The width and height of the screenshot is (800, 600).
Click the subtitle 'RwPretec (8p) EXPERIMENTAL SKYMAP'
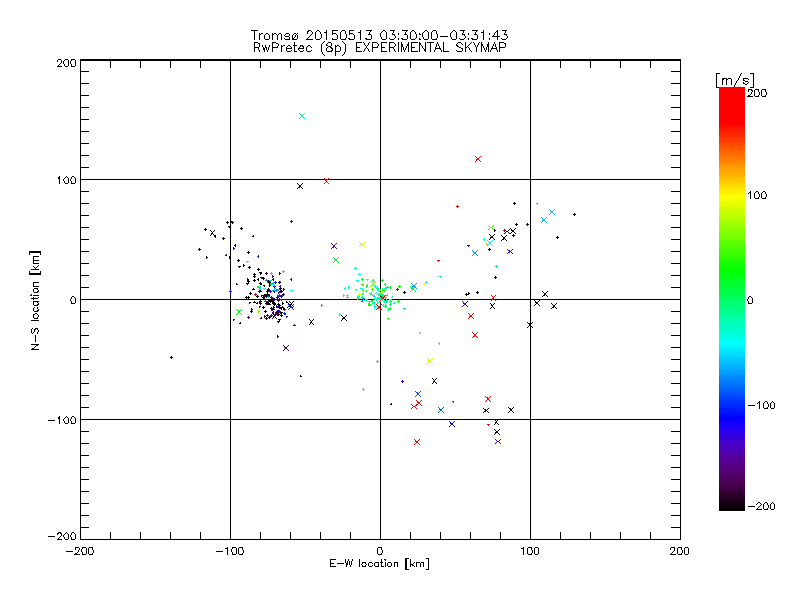point(379,48)
